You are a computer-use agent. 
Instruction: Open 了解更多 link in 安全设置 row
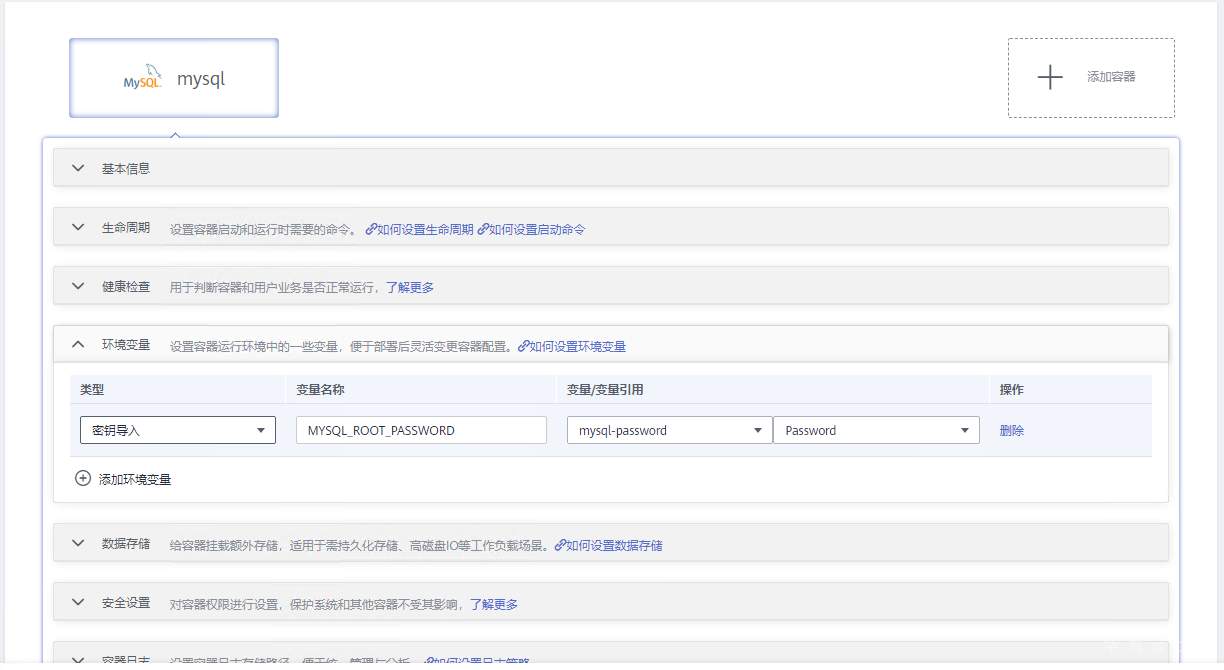[x=494, y=604]
